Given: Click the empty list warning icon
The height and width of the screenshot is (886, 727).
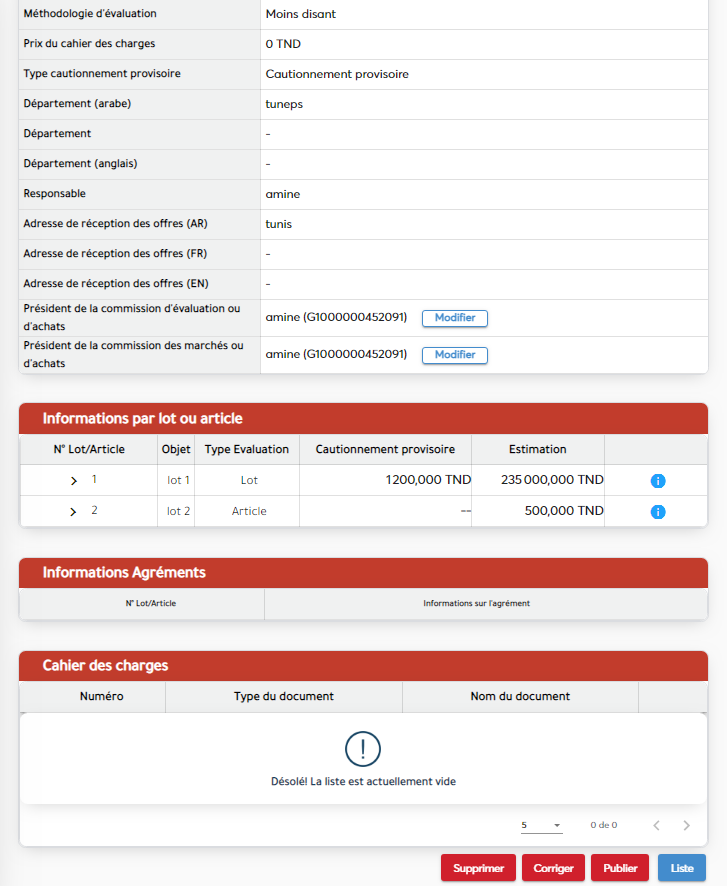Looking at the screenshot, I should (363, 748).
